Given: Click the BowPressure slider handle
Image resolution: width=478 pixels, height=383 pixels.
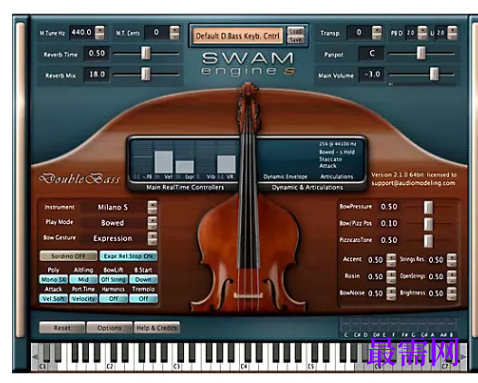Looking at the screenshot, I should [428, 207].
